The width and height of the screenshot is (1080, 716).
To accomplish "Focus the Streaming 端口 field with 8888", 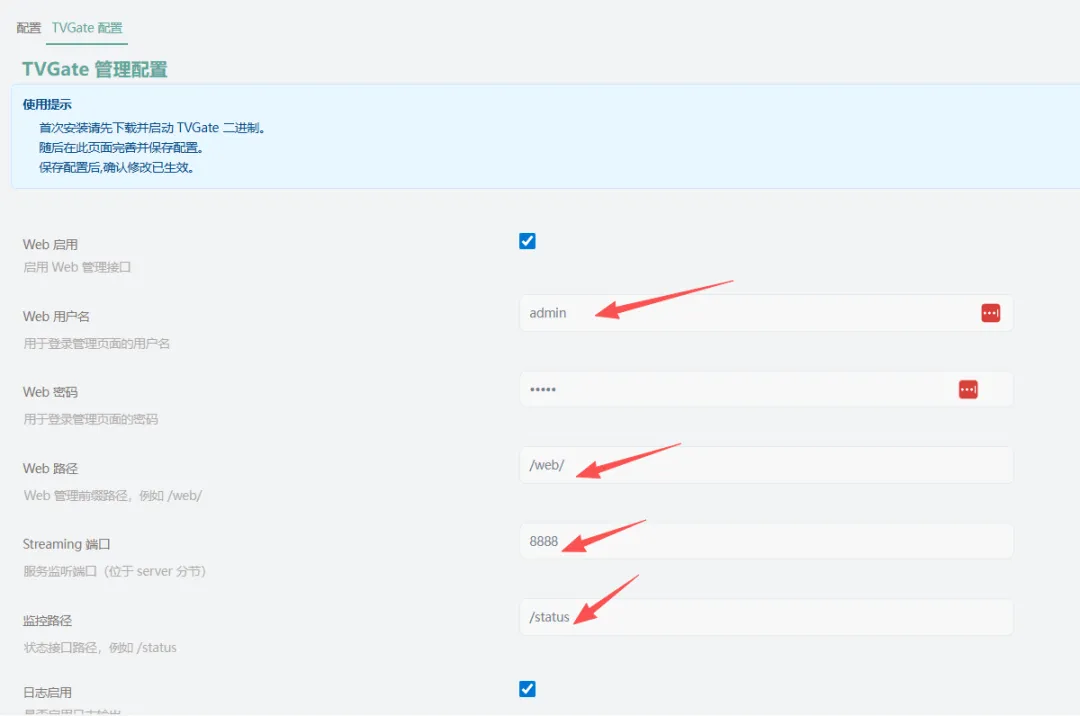I will [766, 541].
